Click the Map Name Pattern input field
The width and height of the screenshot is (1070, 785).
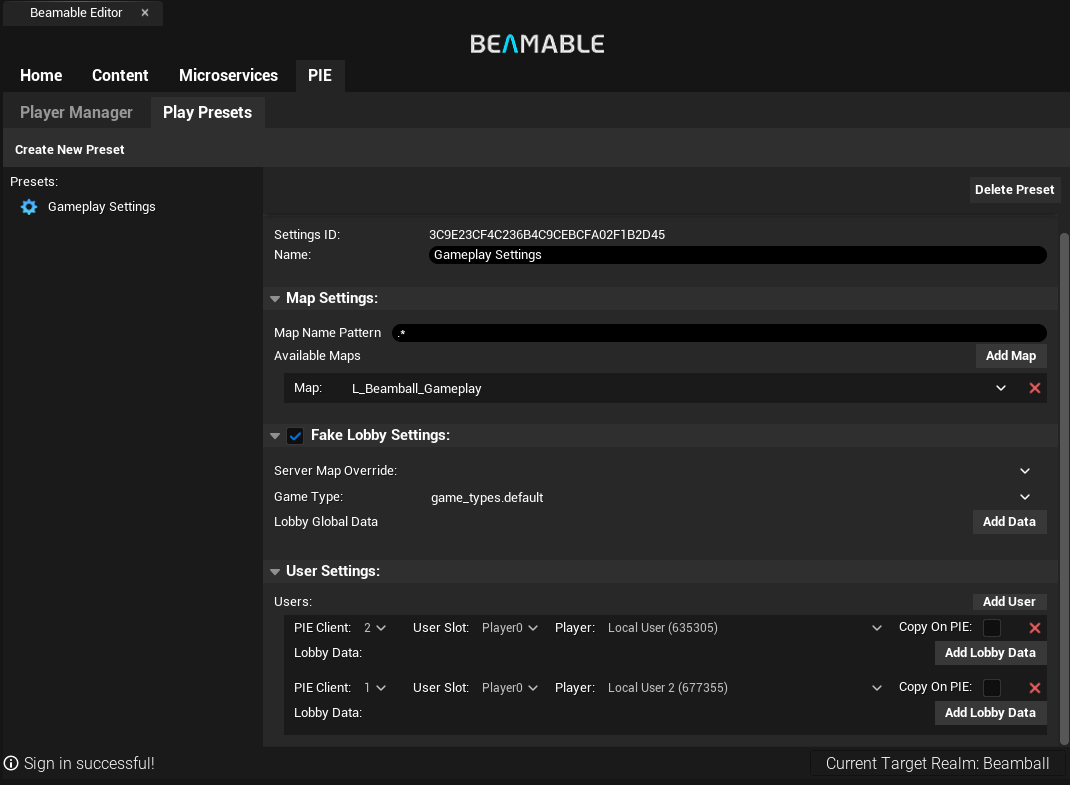pyautogui.click(x=720, y=333)
